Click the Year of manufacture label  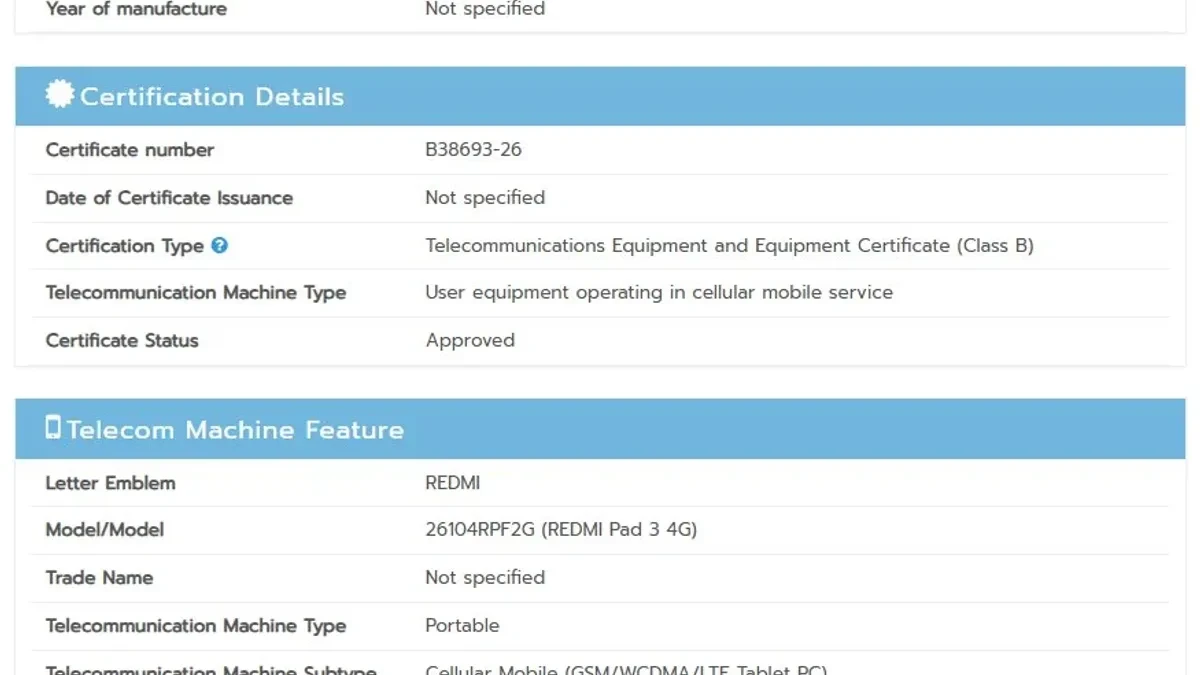(136, 9)
